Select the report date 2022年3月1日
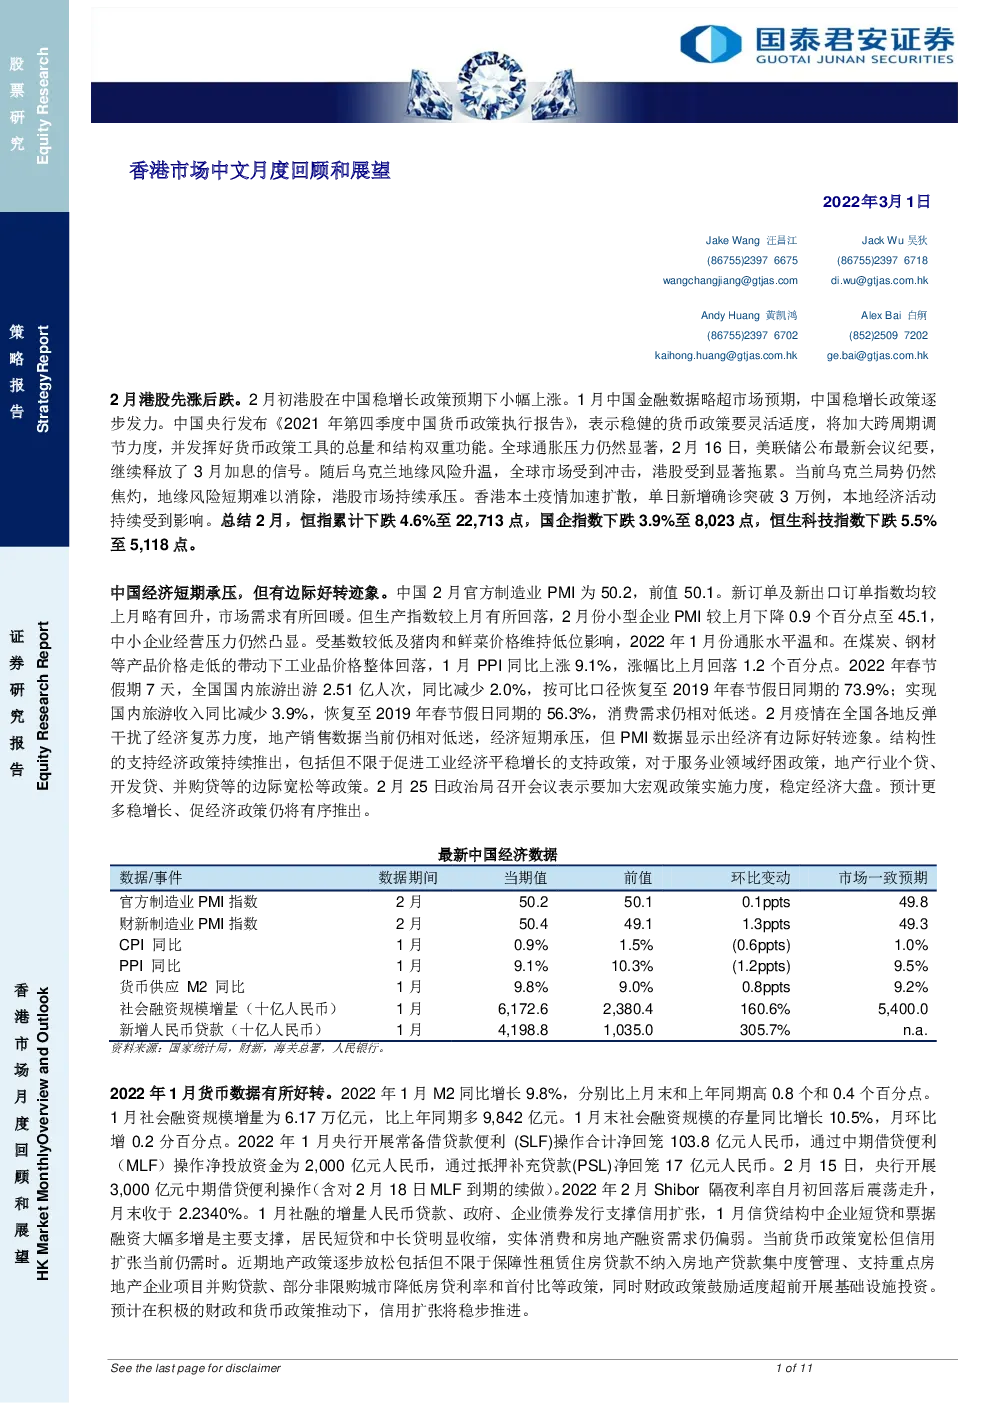Viewport: 992px width, 1403px height. [876, 202]
